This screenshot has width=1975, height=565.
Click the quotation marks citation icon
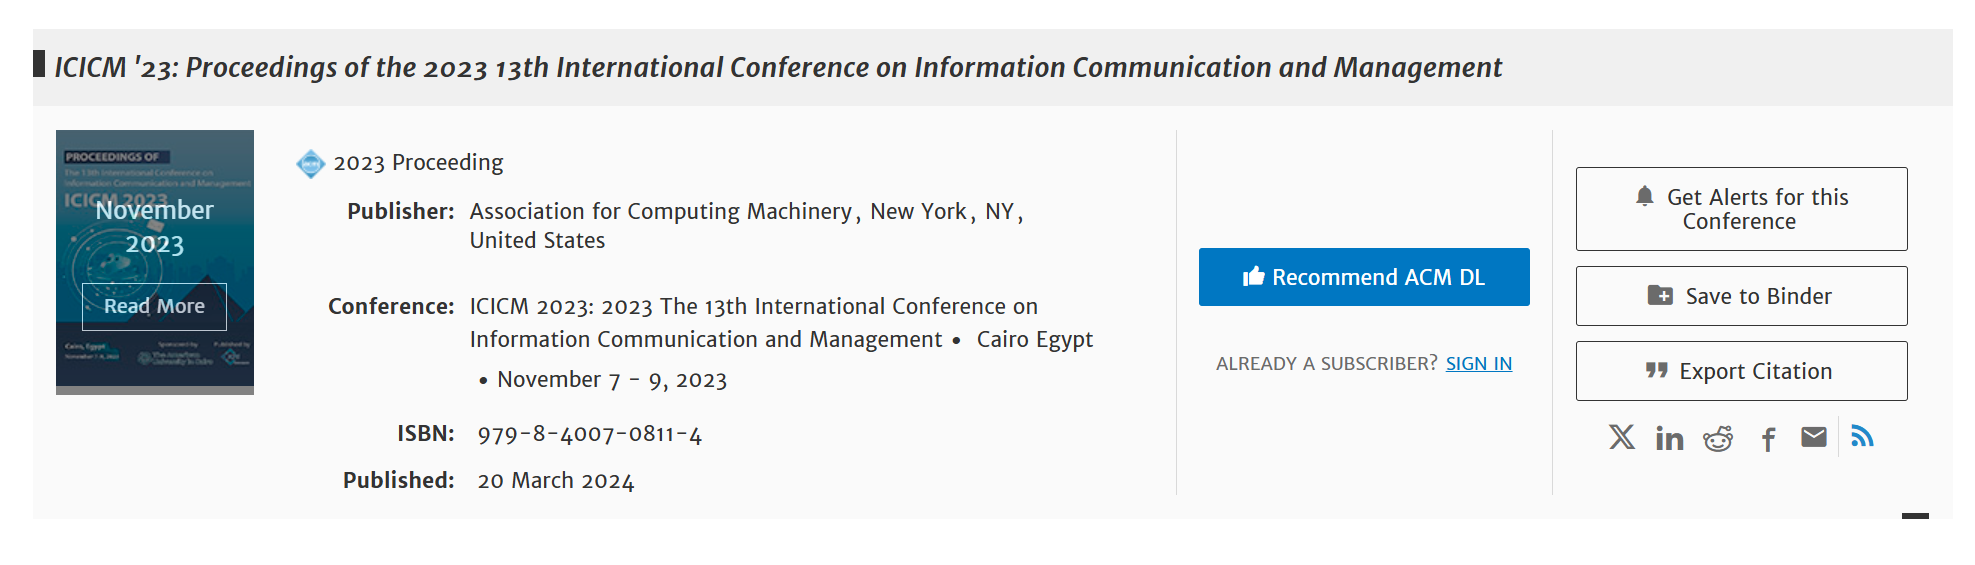point(1657,370)
